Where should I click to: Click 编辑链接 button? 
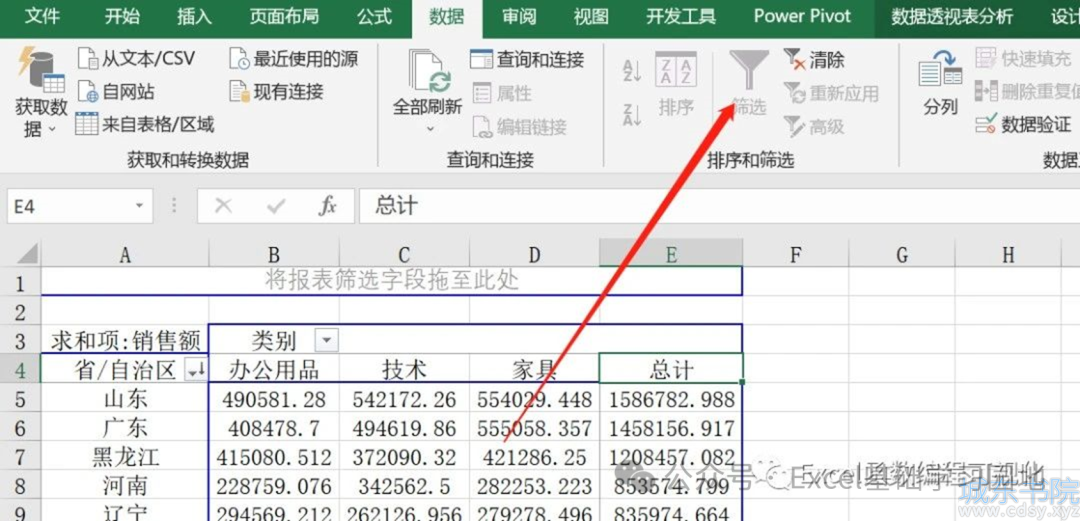pyautogui.click(x=519, y=126)
